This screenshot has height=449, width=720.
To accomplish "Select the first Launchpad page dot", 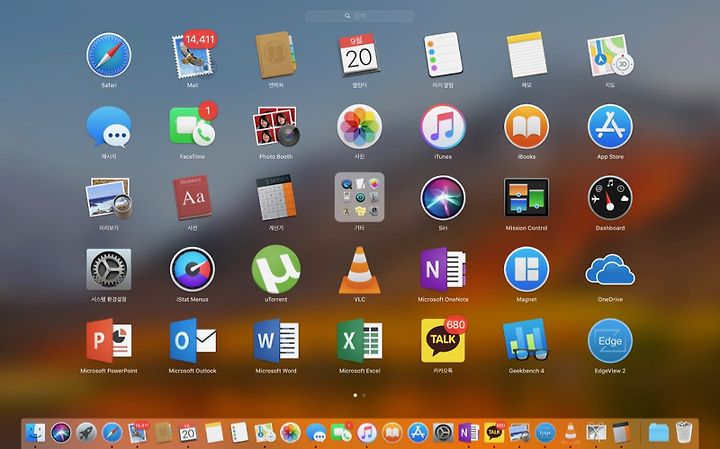I will [355, 395].
